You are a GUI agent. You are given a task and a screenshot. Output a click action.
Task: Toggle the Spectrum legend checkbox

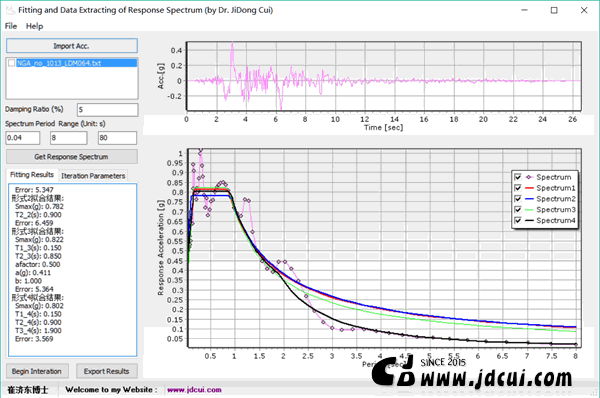pos(518,177)
